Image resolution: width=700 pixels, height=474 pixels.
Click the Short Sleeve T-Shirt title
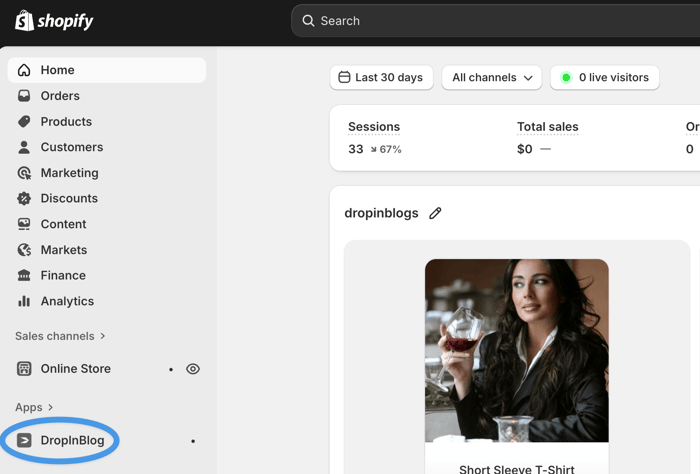517,469
